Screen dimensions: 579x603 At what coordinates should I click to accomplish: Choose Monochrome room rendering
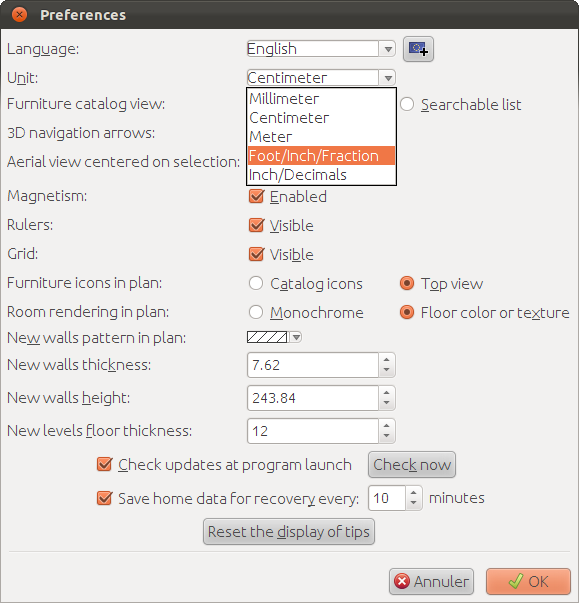point(256,312)
